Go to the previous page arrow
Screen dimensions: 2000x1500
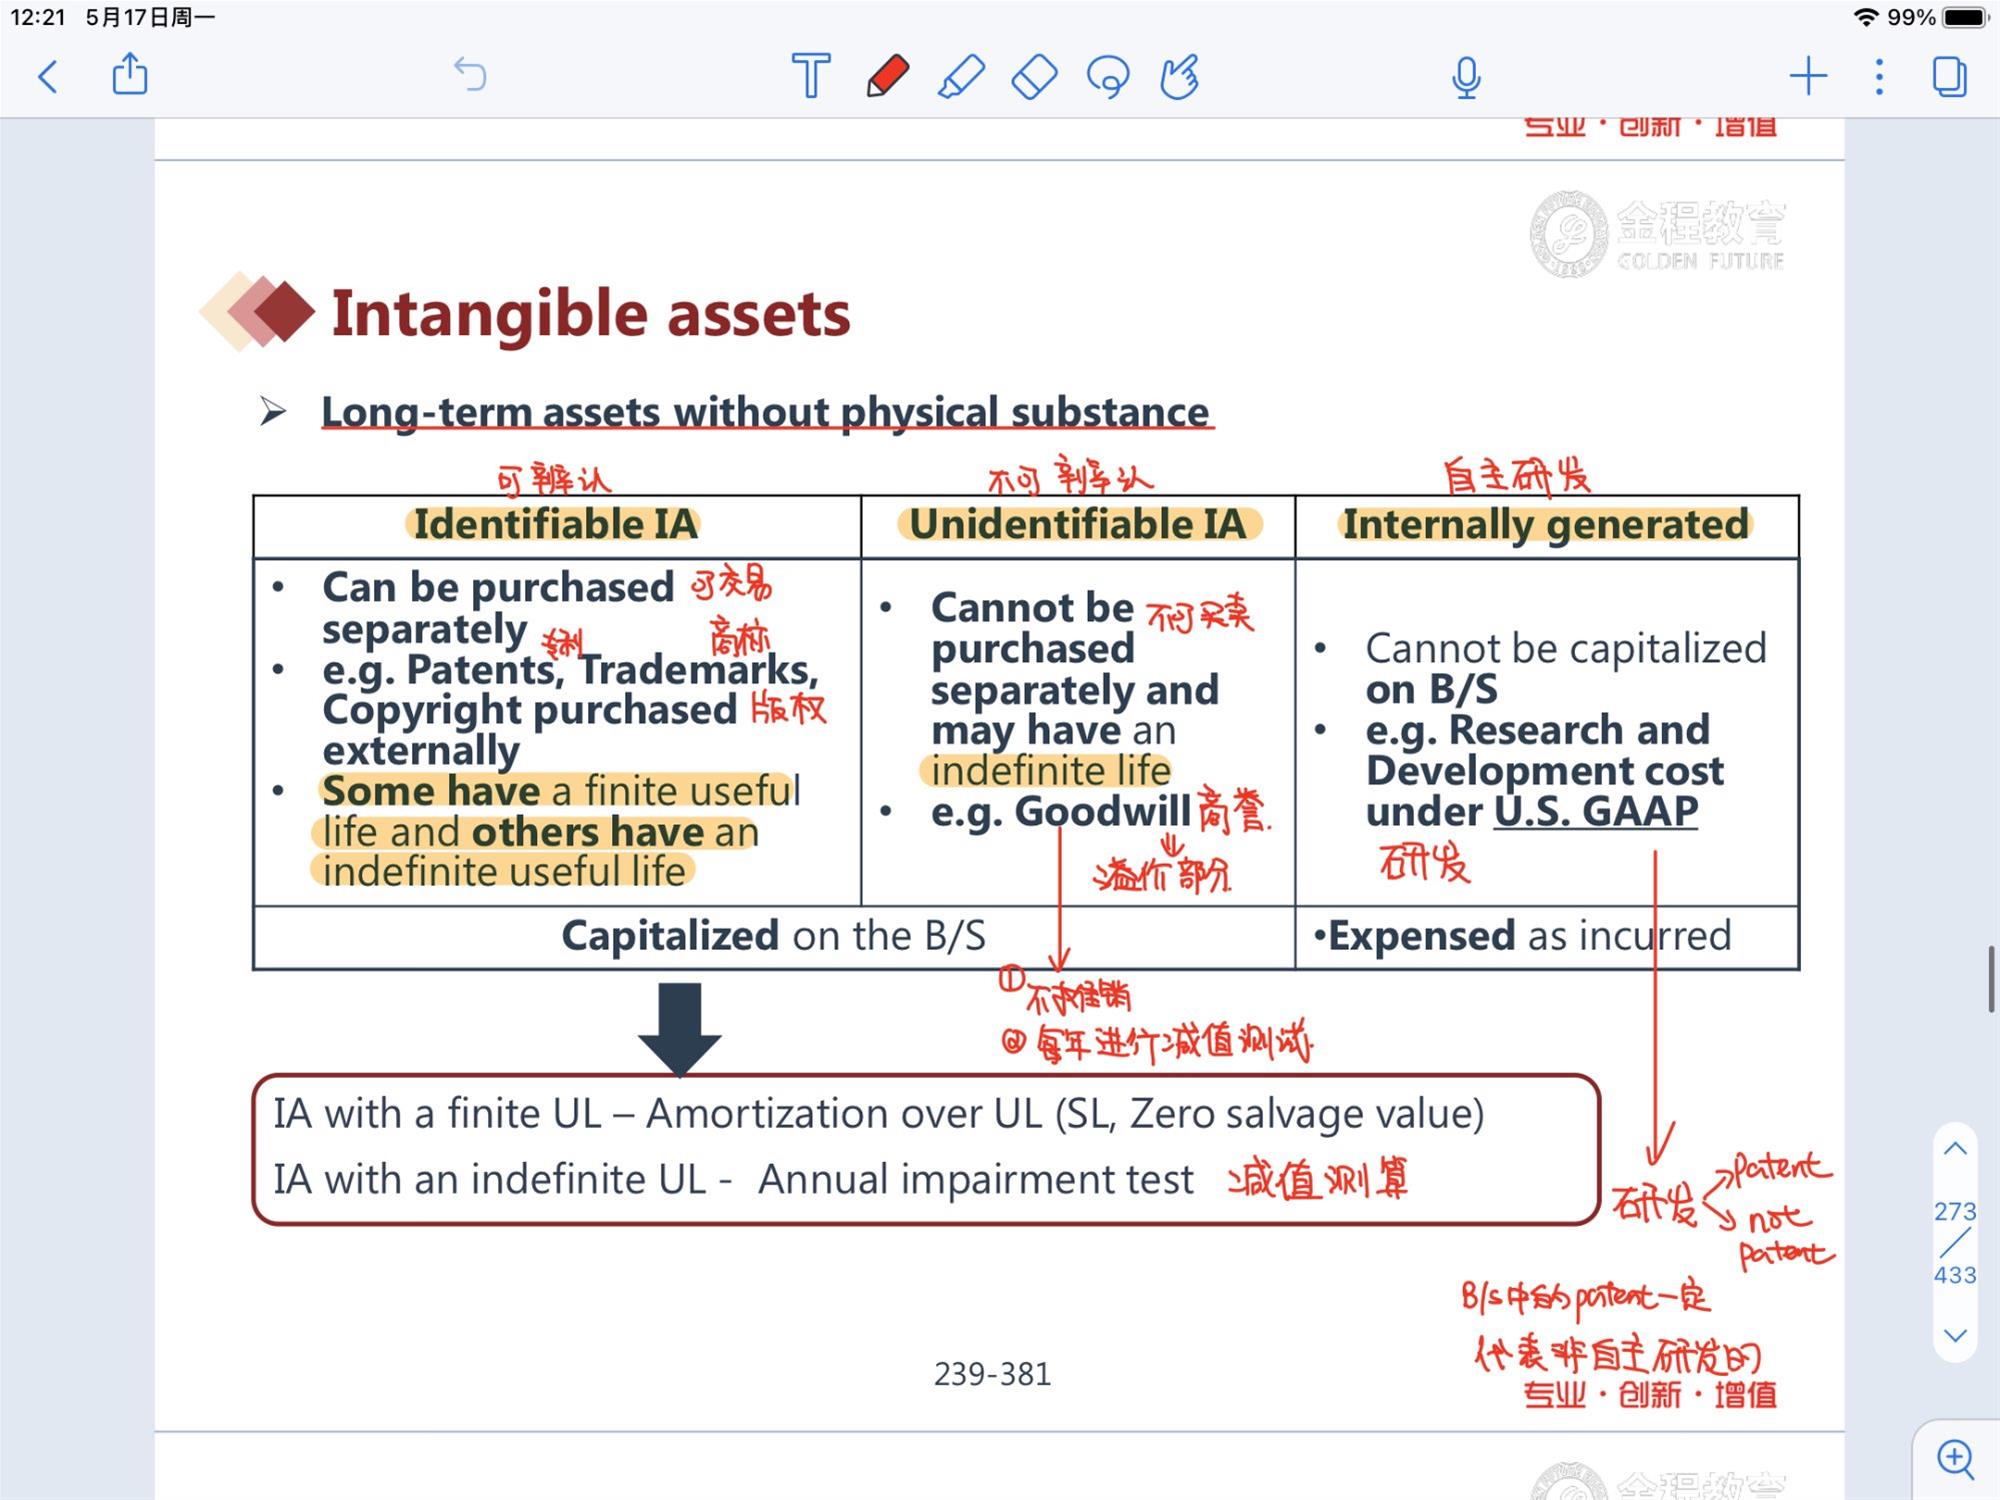tap(1955, 1149)
